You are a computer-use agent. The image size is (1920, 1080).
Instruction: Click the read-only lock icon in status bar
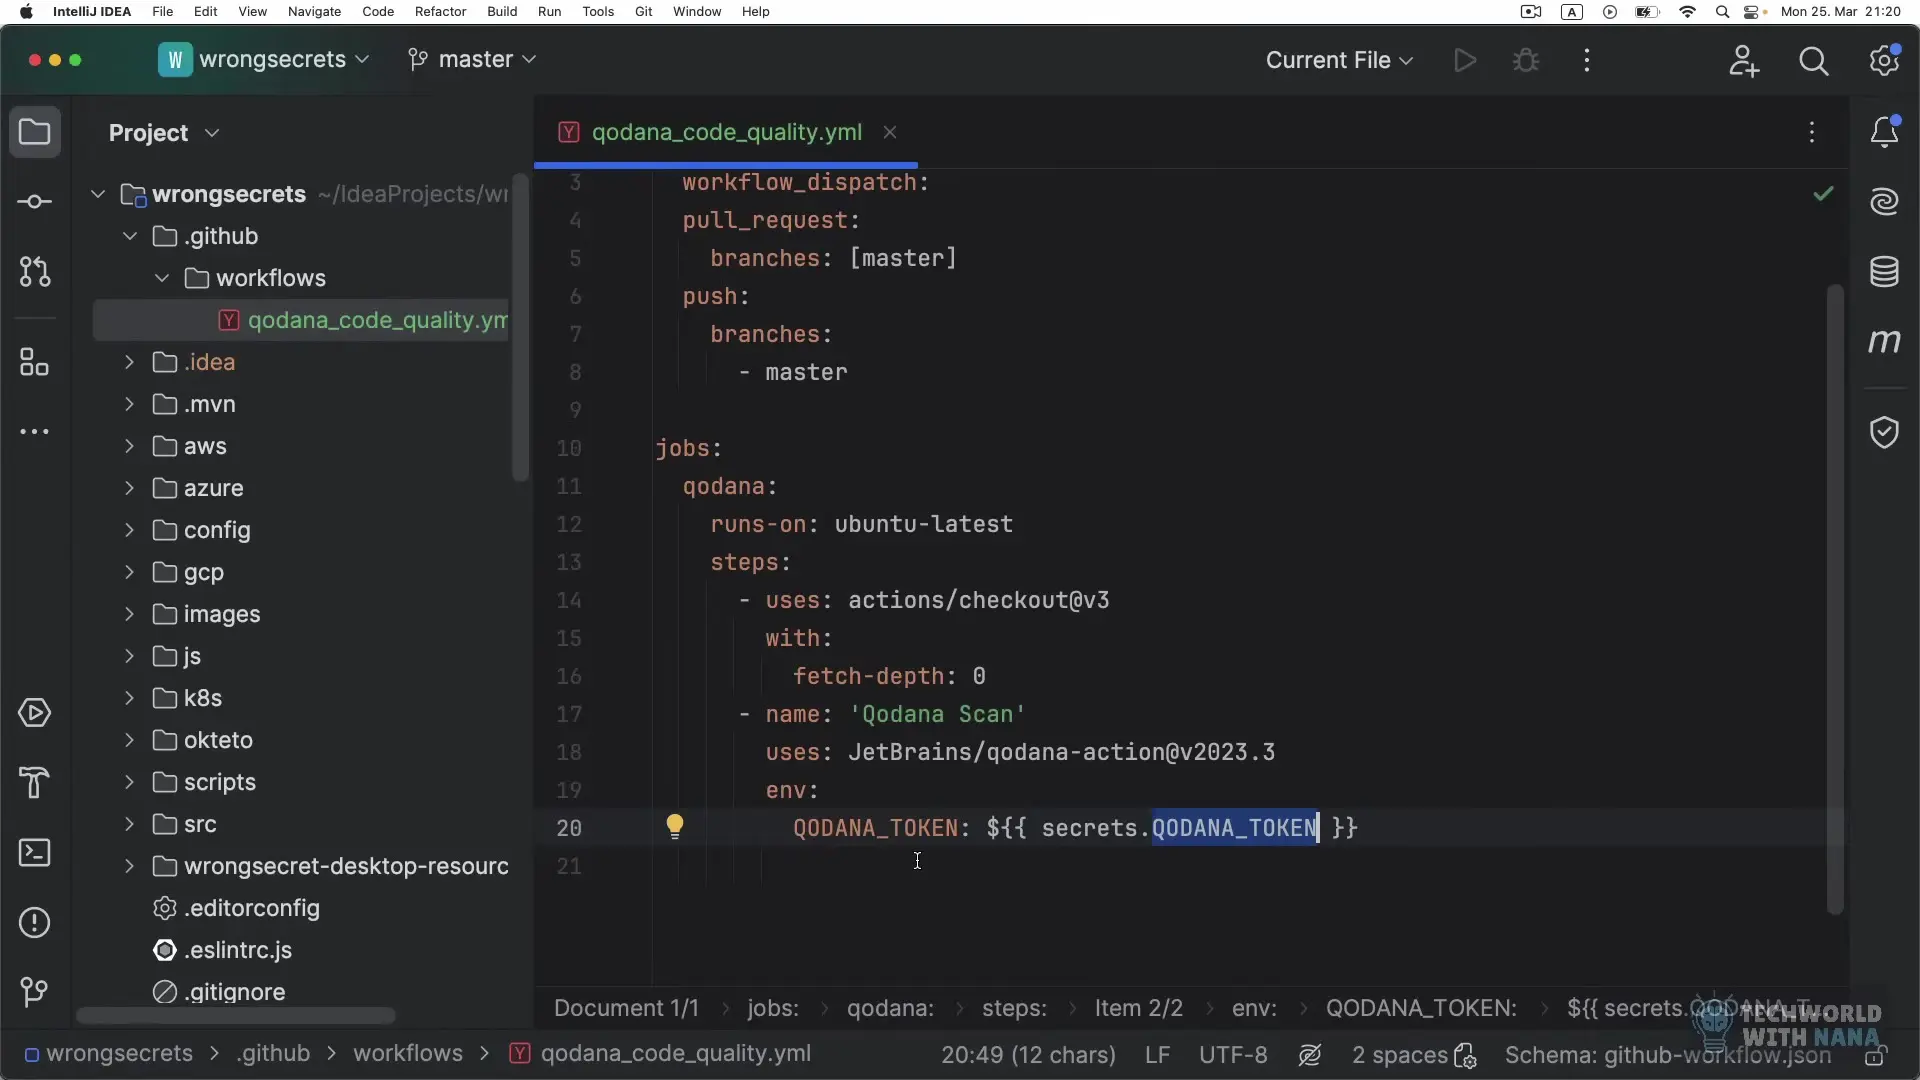click(1876, 1055)
